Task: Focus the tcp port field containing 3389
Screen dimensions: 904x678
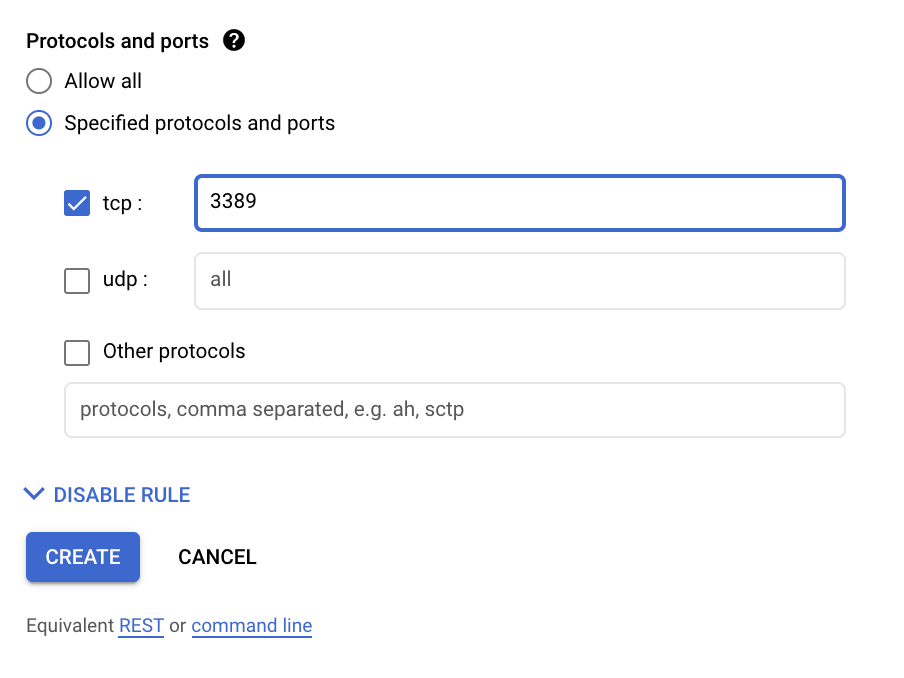Action: [520, 203]
